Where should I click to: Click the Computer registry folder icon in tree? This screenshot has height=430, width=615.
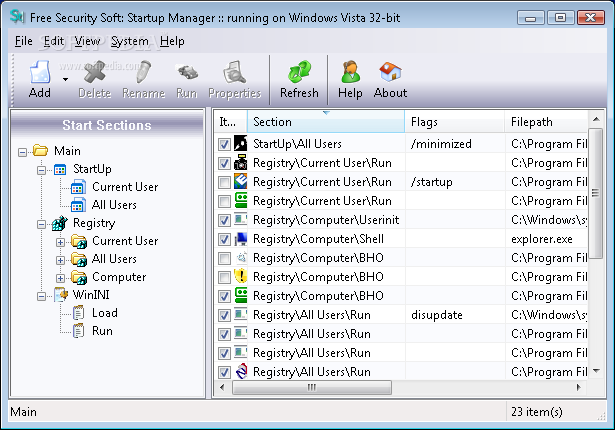(x=79, y=277)
